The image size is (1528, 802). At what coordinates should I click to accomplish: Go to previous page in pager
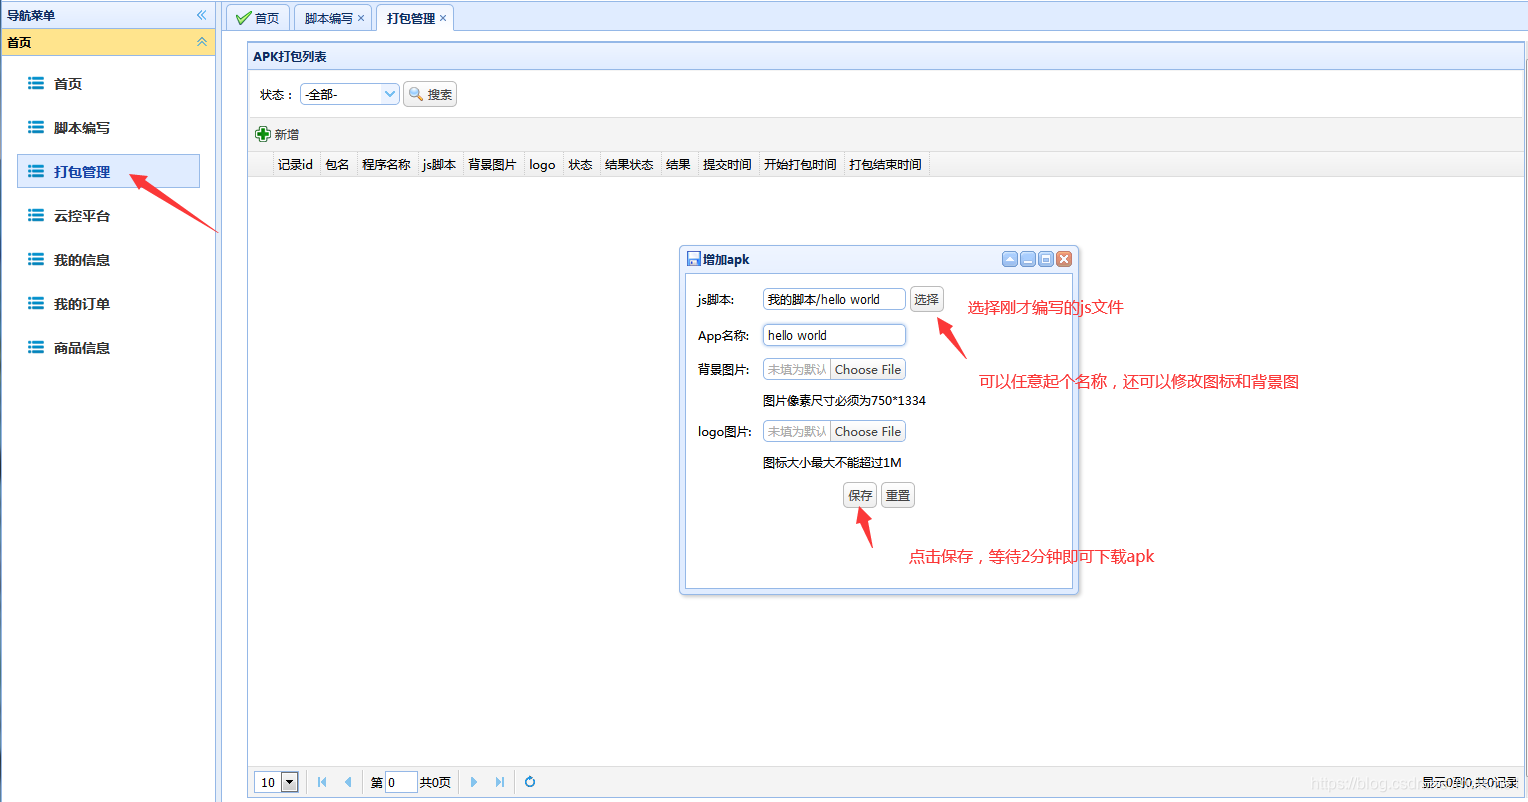347,782
